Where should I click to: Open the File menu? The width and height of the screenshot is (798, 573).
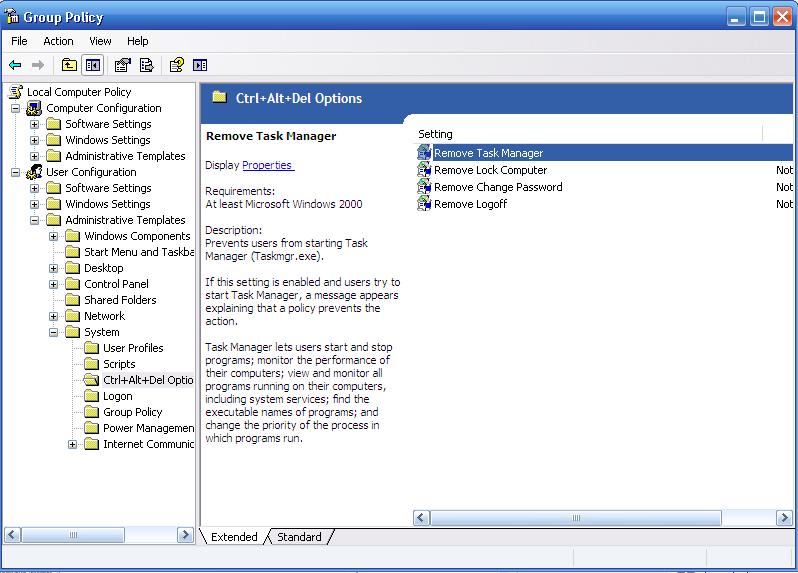pyautogui.click(x=19, y=41)
